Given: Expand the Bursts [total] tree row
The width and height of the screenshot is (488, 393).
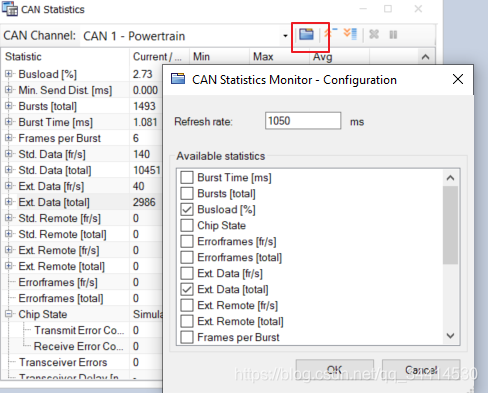Looking at the screenshot, I should tap(9, 106).
